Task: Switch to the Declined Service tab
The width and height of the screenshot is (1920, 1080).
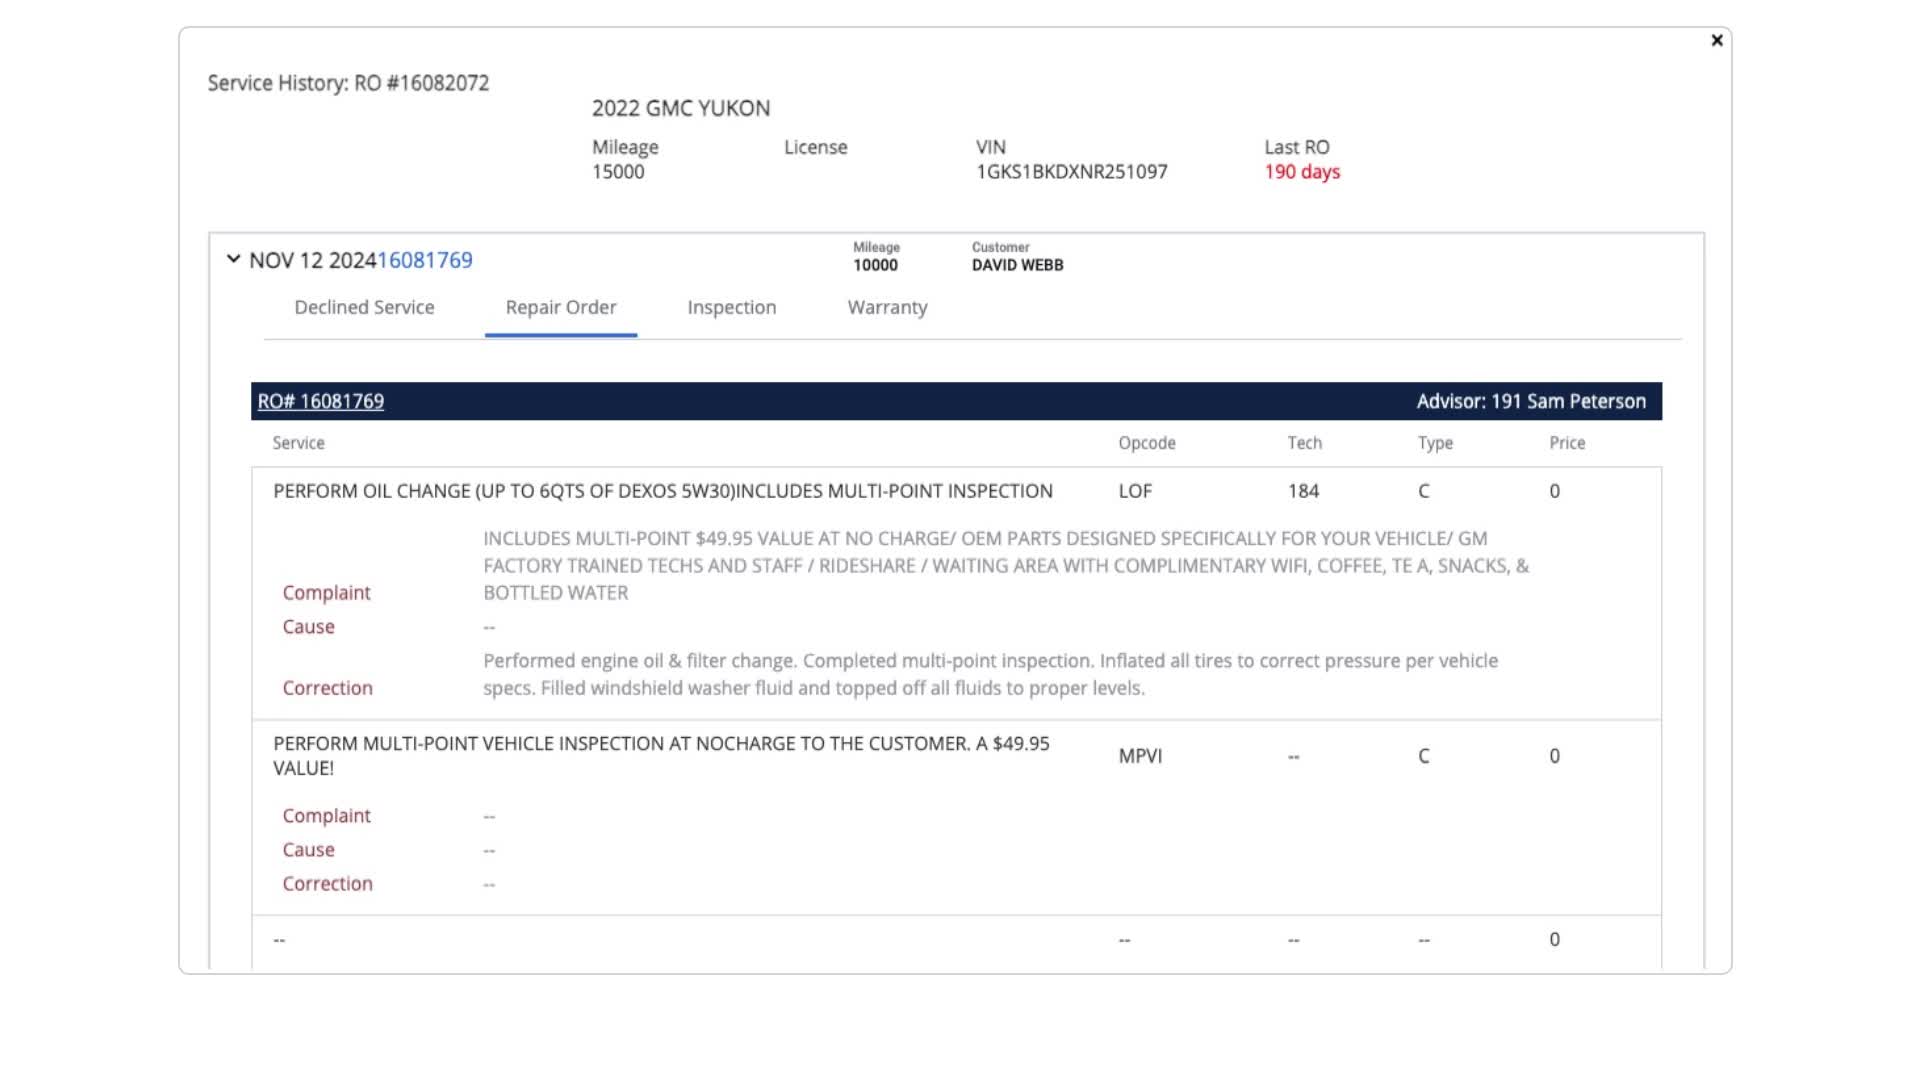Action: point(364,308)
